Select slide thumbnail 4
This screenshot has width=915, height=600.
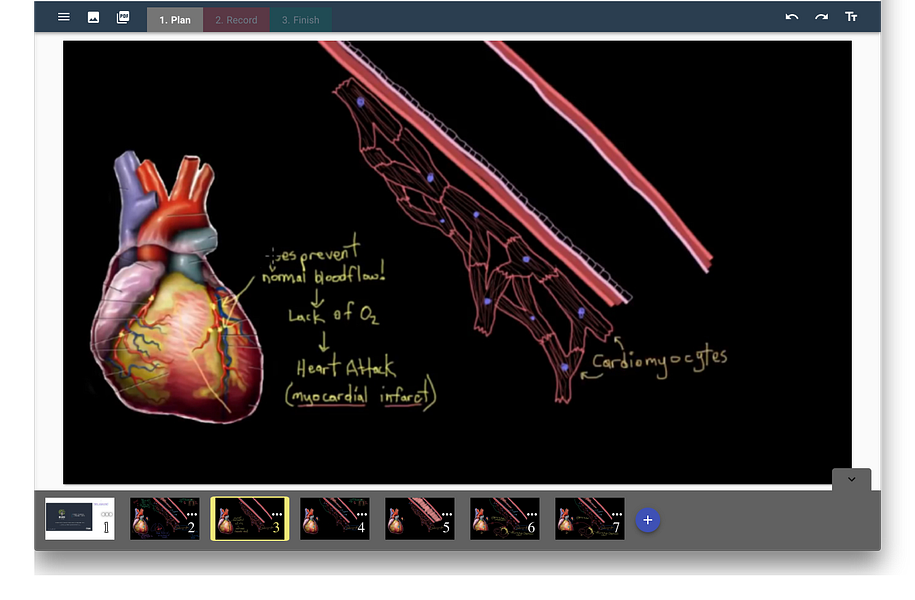[335, 518]
